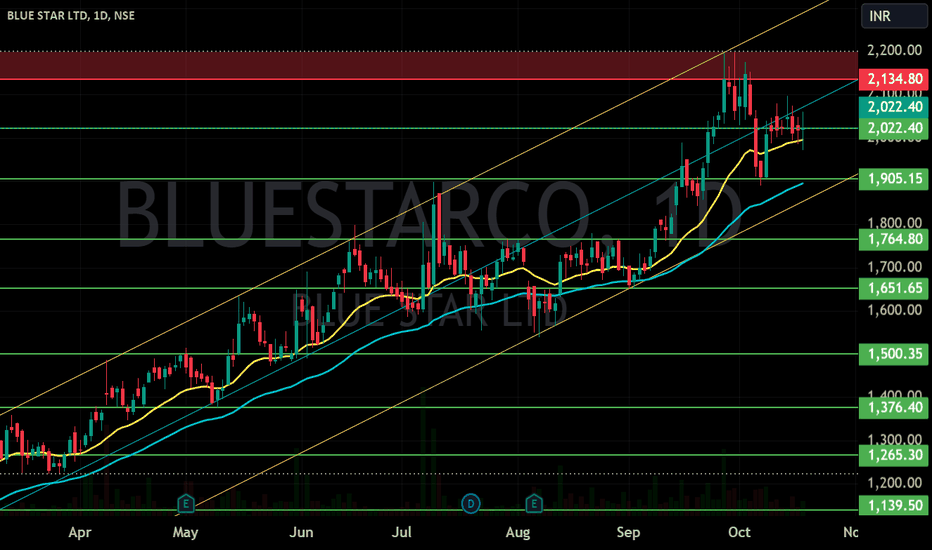Screen dimensions: 932x550
Task: Click the 1,200.00 price axis value
Action: 895,483
